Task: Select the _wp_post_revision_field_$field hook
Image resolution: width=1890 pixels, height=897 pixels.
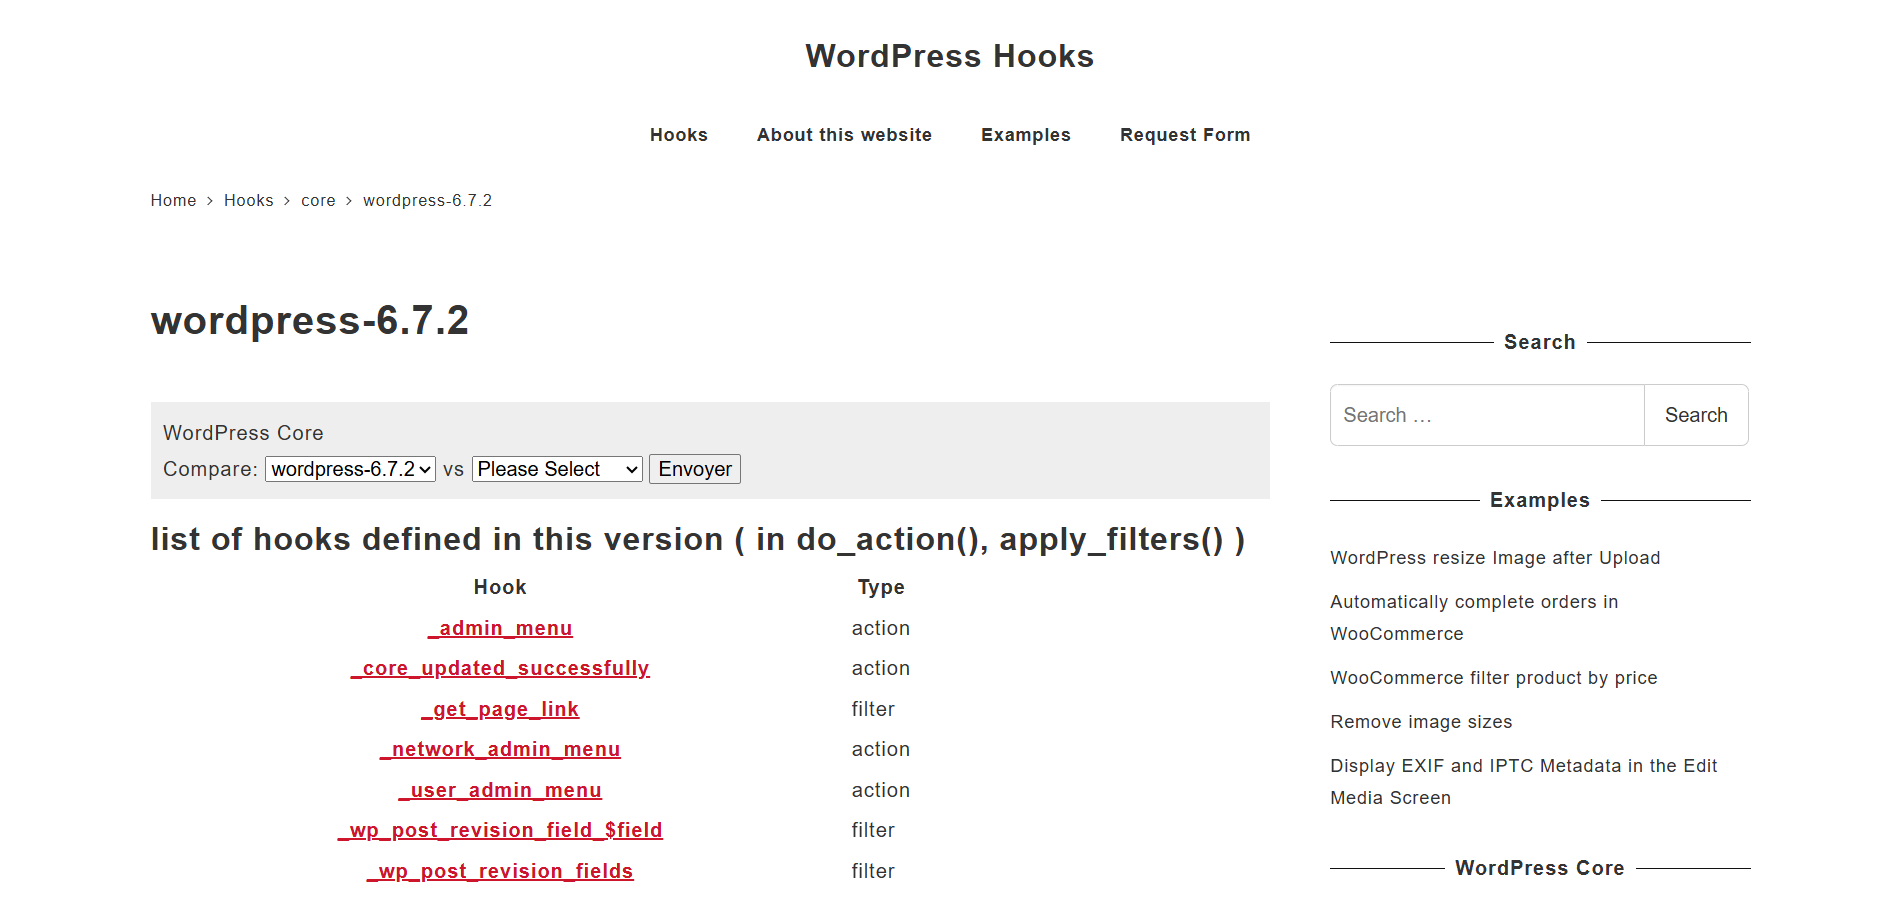Action: tap(500, 830)
